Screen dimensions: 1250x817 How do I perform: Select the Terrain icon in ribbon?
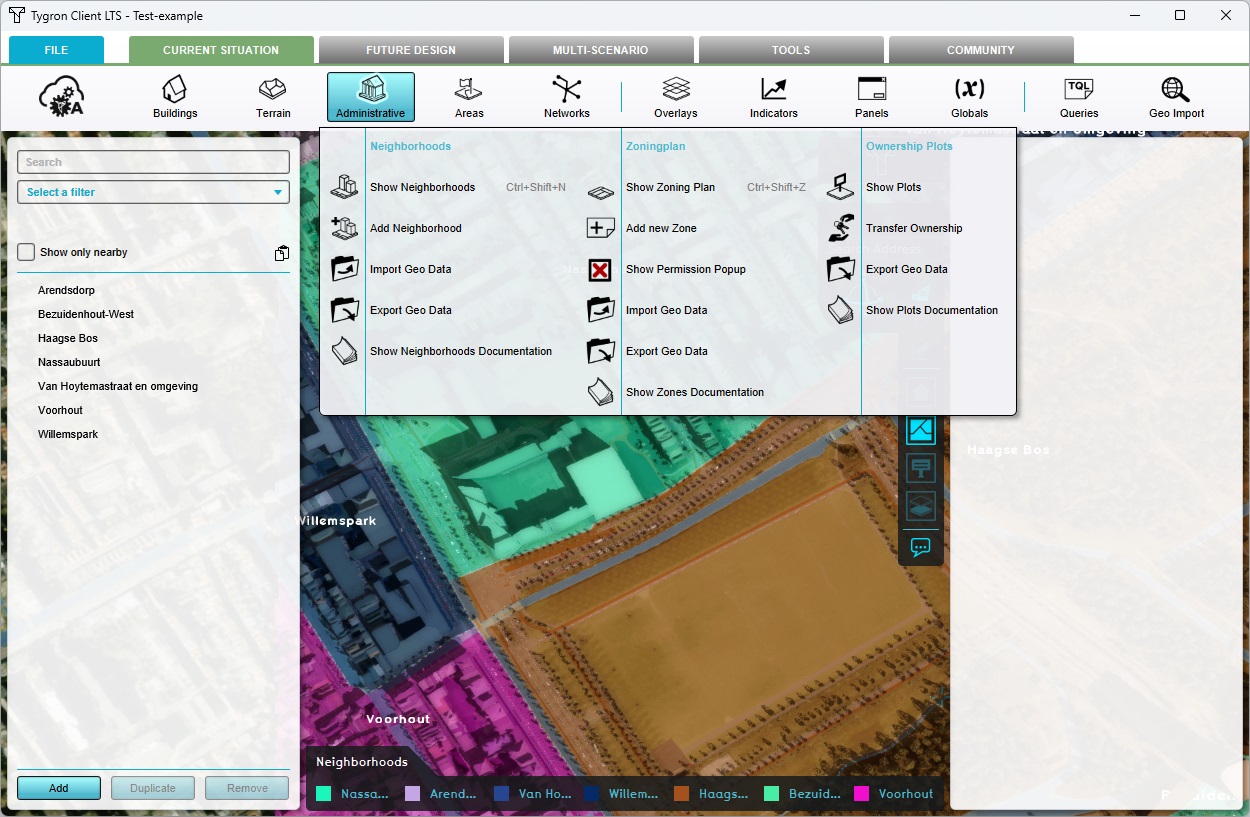pyautogui.click(x=272, y=97)
